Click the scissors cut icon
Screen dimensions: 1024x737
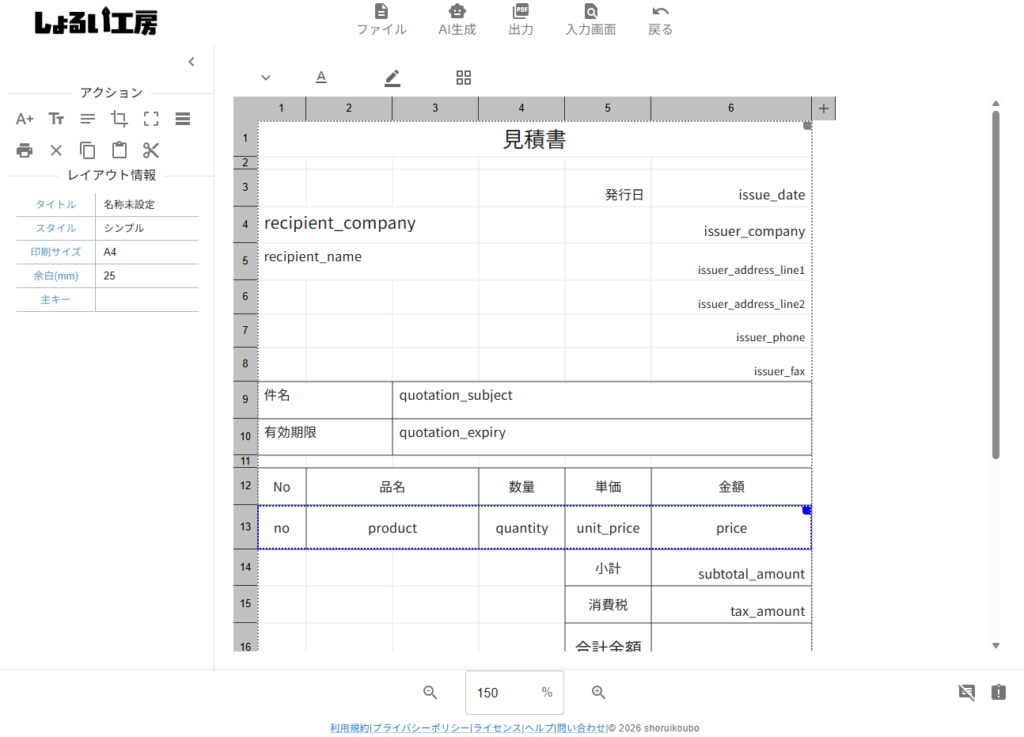(x=151, y=151)
